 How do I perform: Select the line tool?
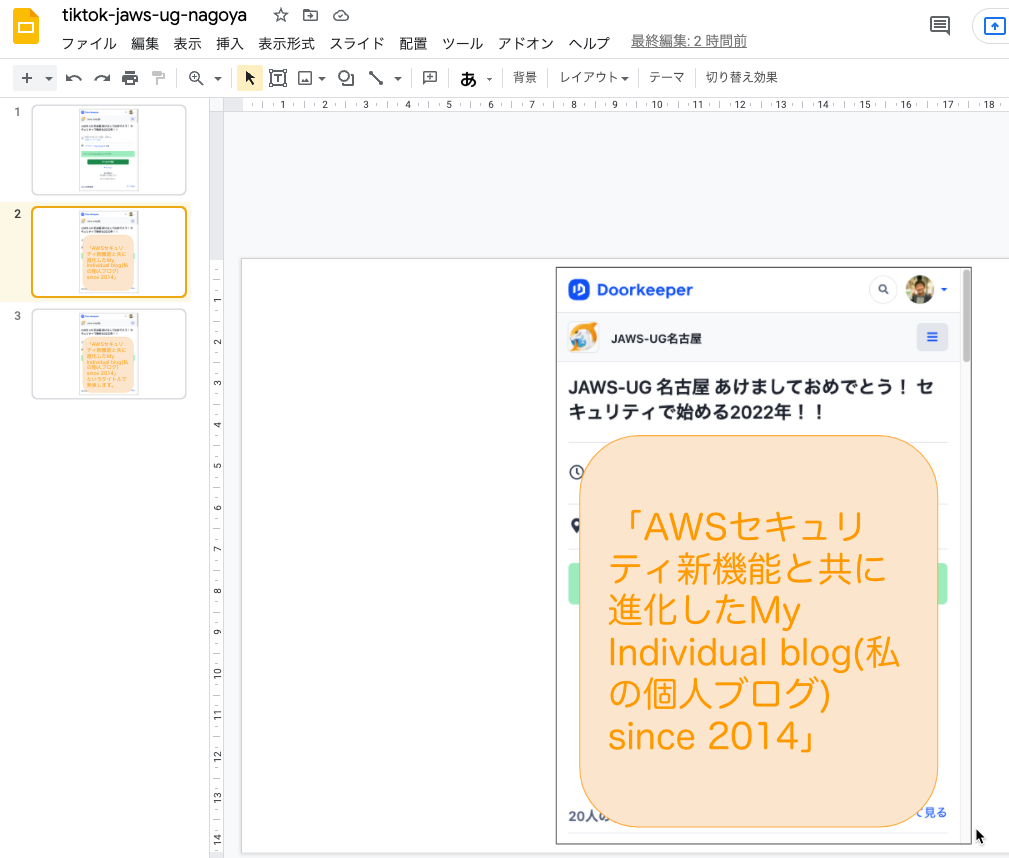[x=376, y=78]
